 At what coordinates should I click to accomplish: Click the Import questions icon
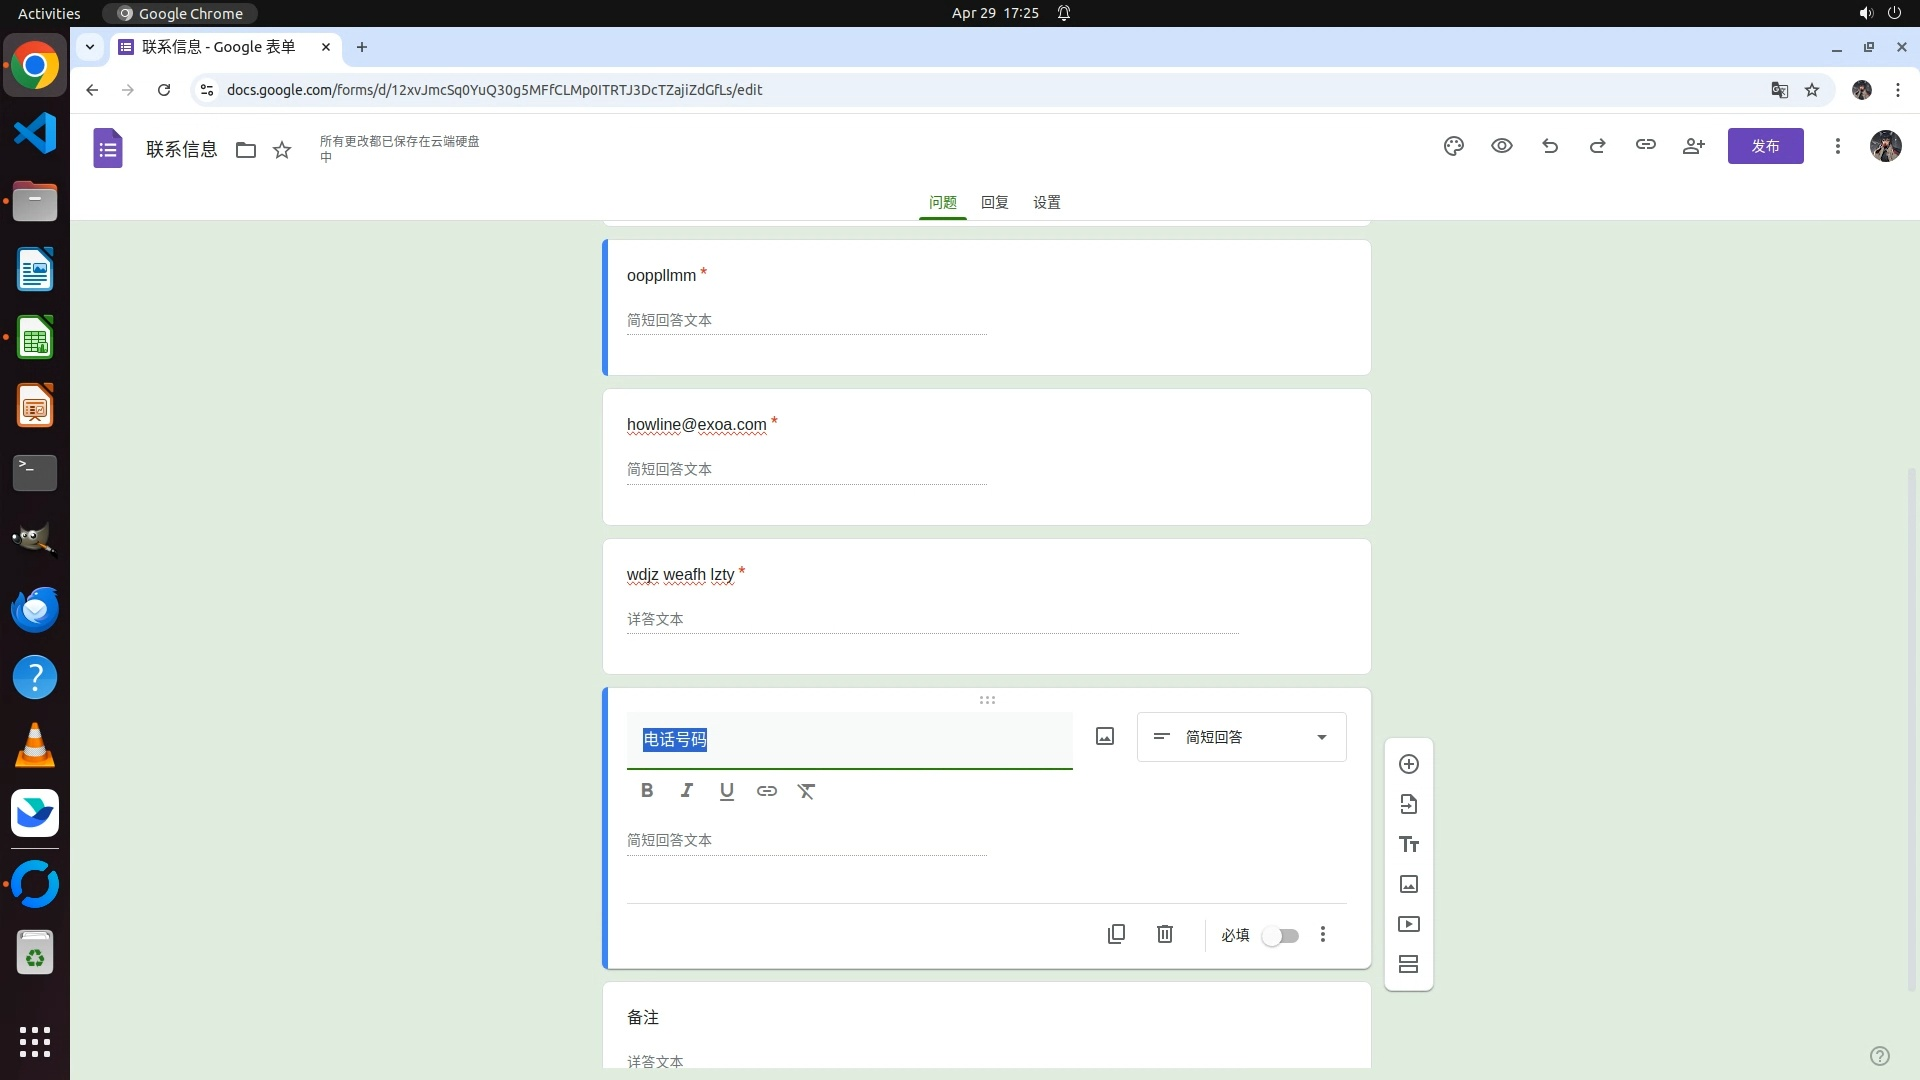coord(1408,804)
